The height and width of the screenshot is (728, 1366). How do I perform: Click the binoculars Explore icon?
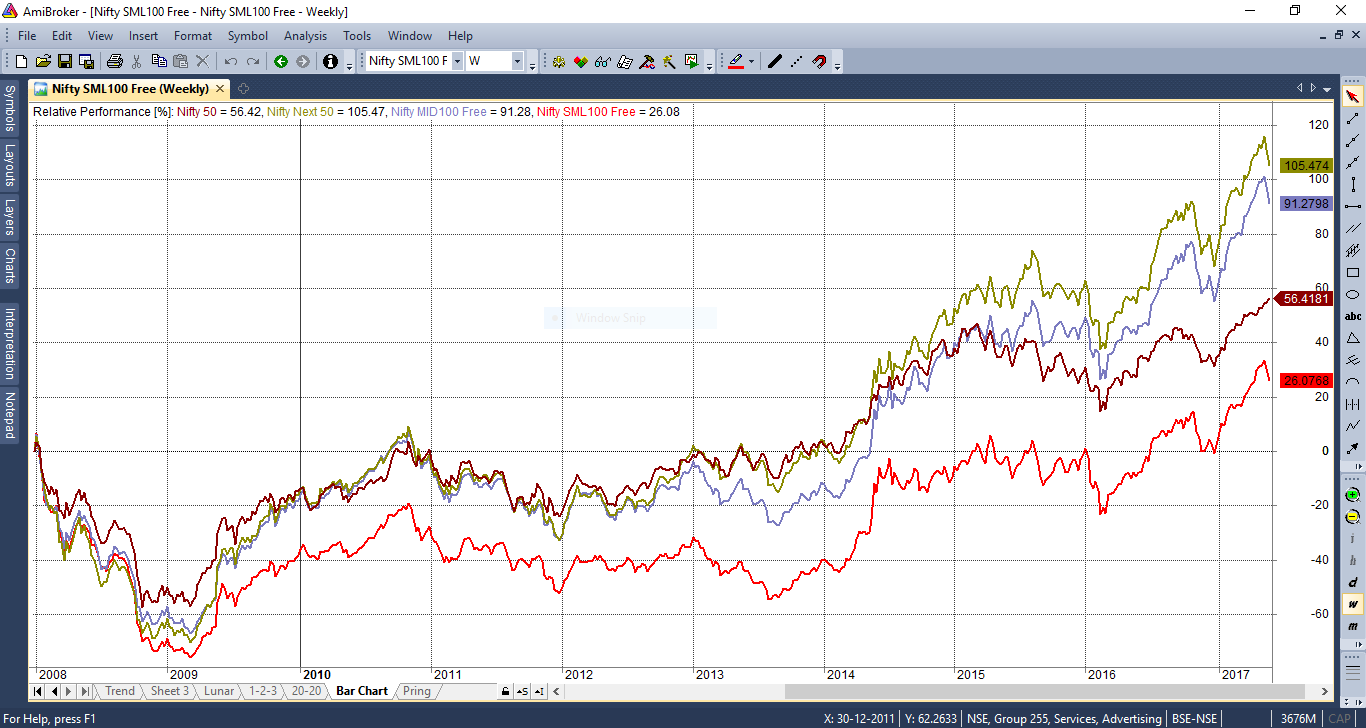[x=602, y=61]
